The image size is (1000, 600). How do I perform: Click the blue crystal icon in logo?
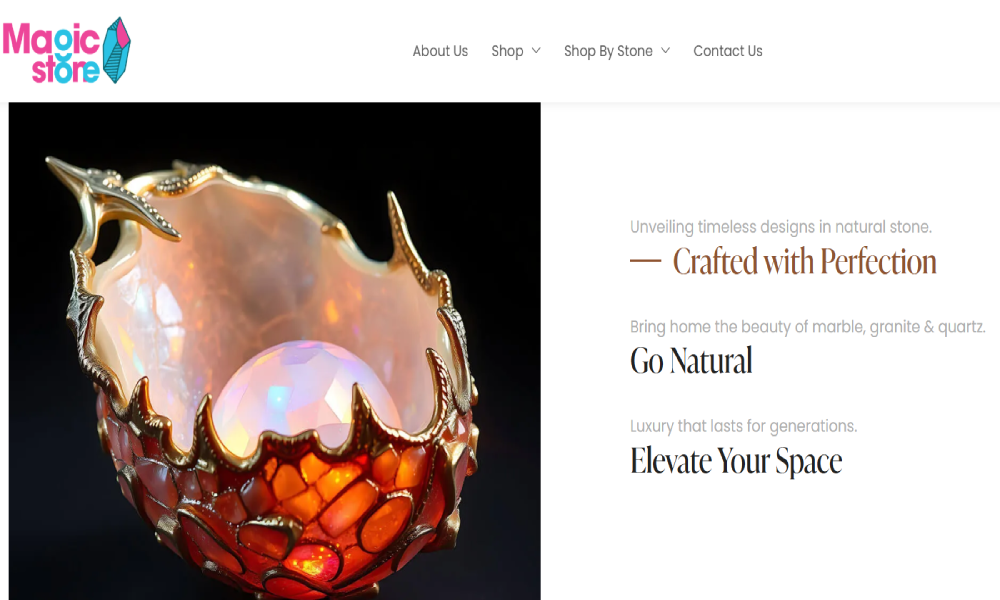117,50
